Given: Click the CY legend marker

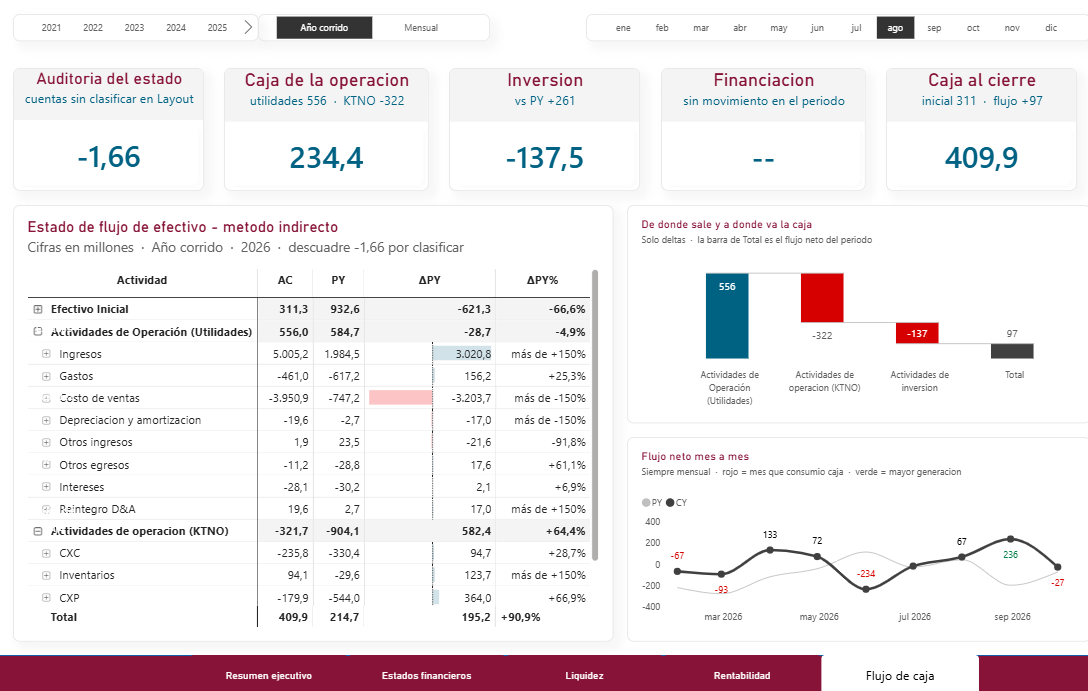Looking at the screenshot, I should tap(670, 502).
